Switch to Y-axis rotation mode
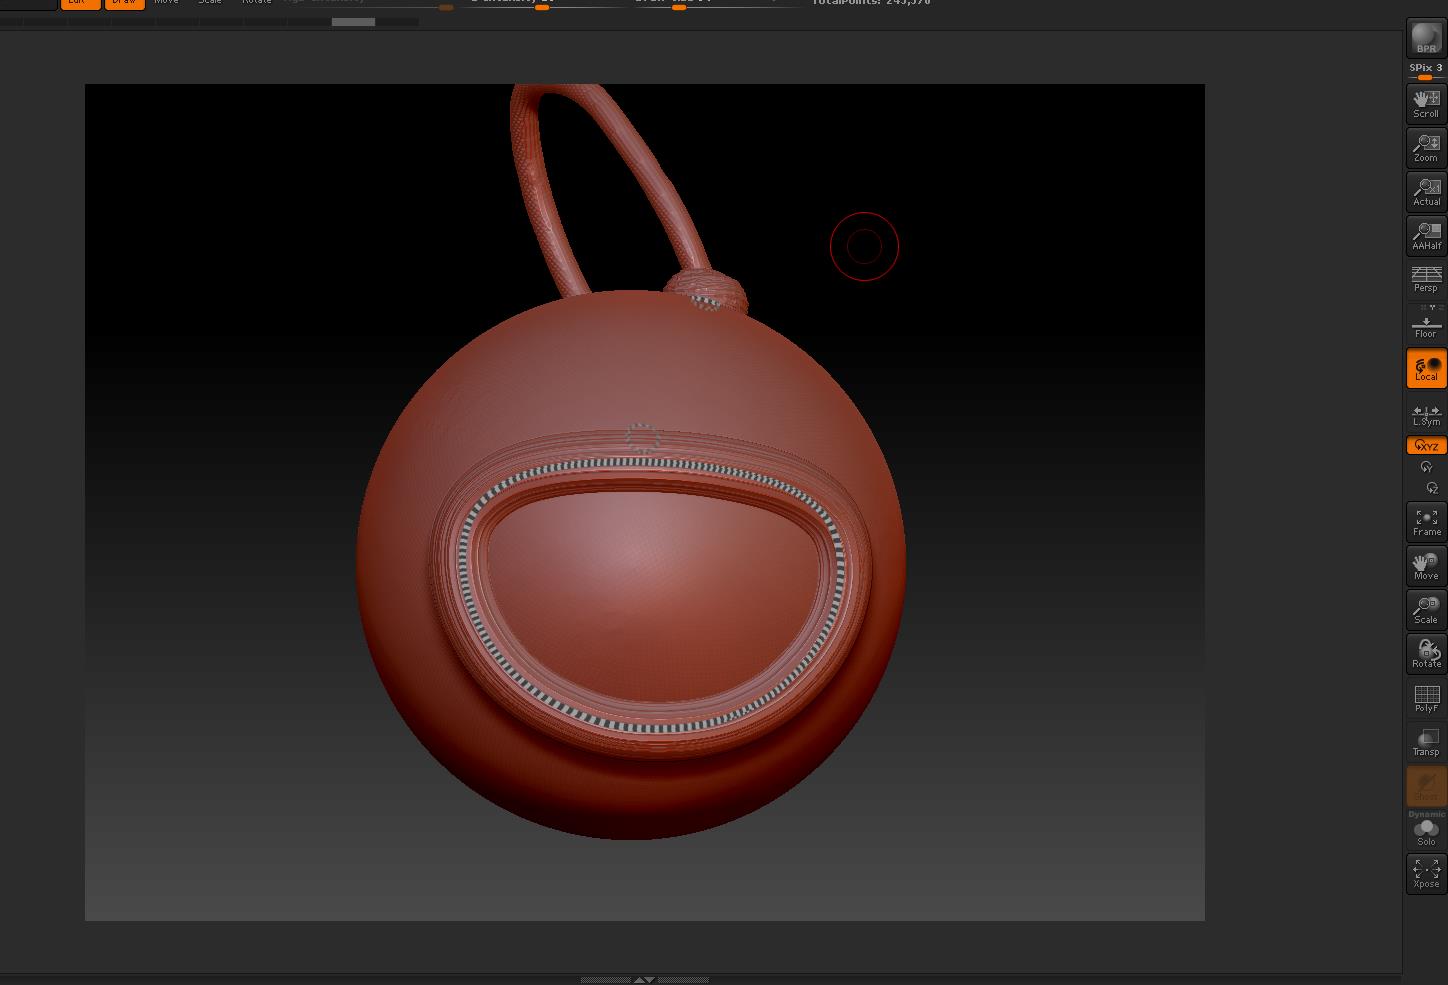 (1426, 467)
